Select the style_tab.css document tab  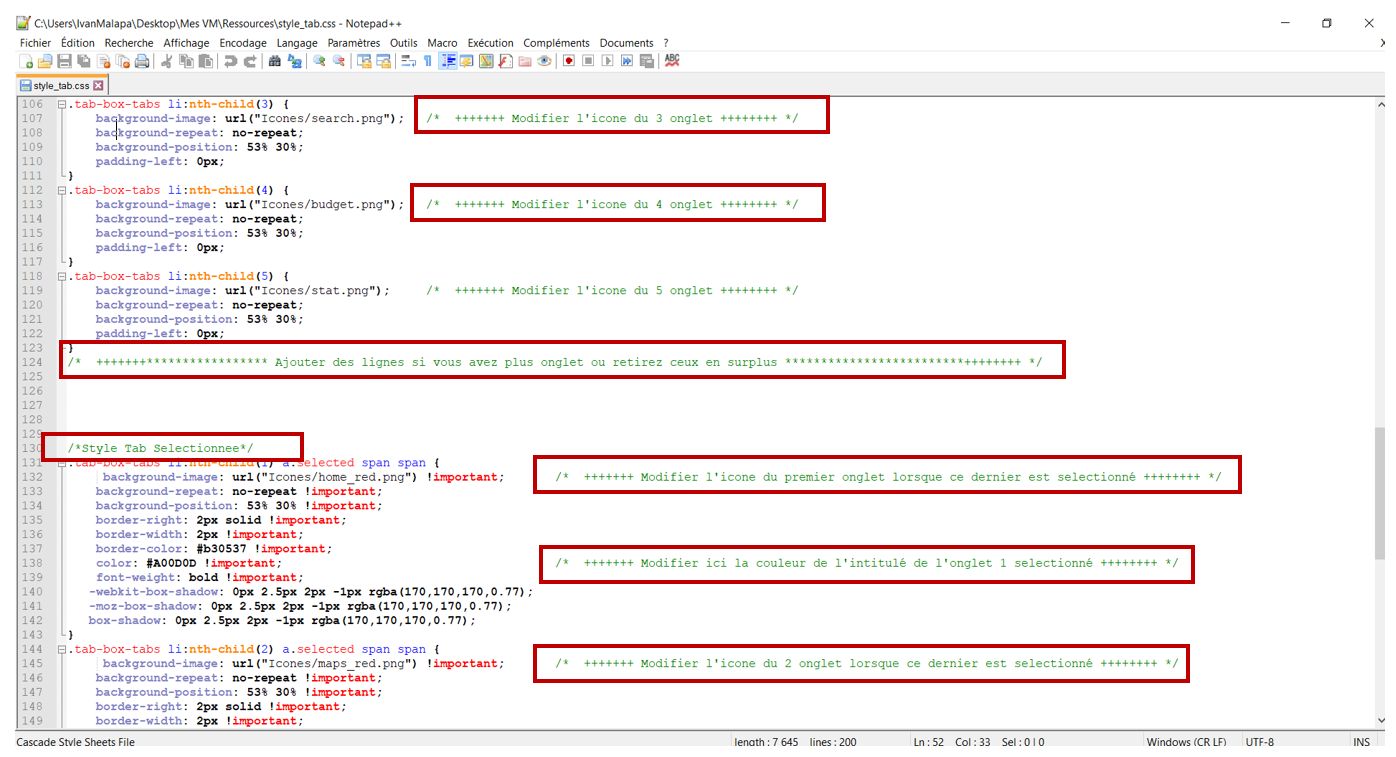55,85
